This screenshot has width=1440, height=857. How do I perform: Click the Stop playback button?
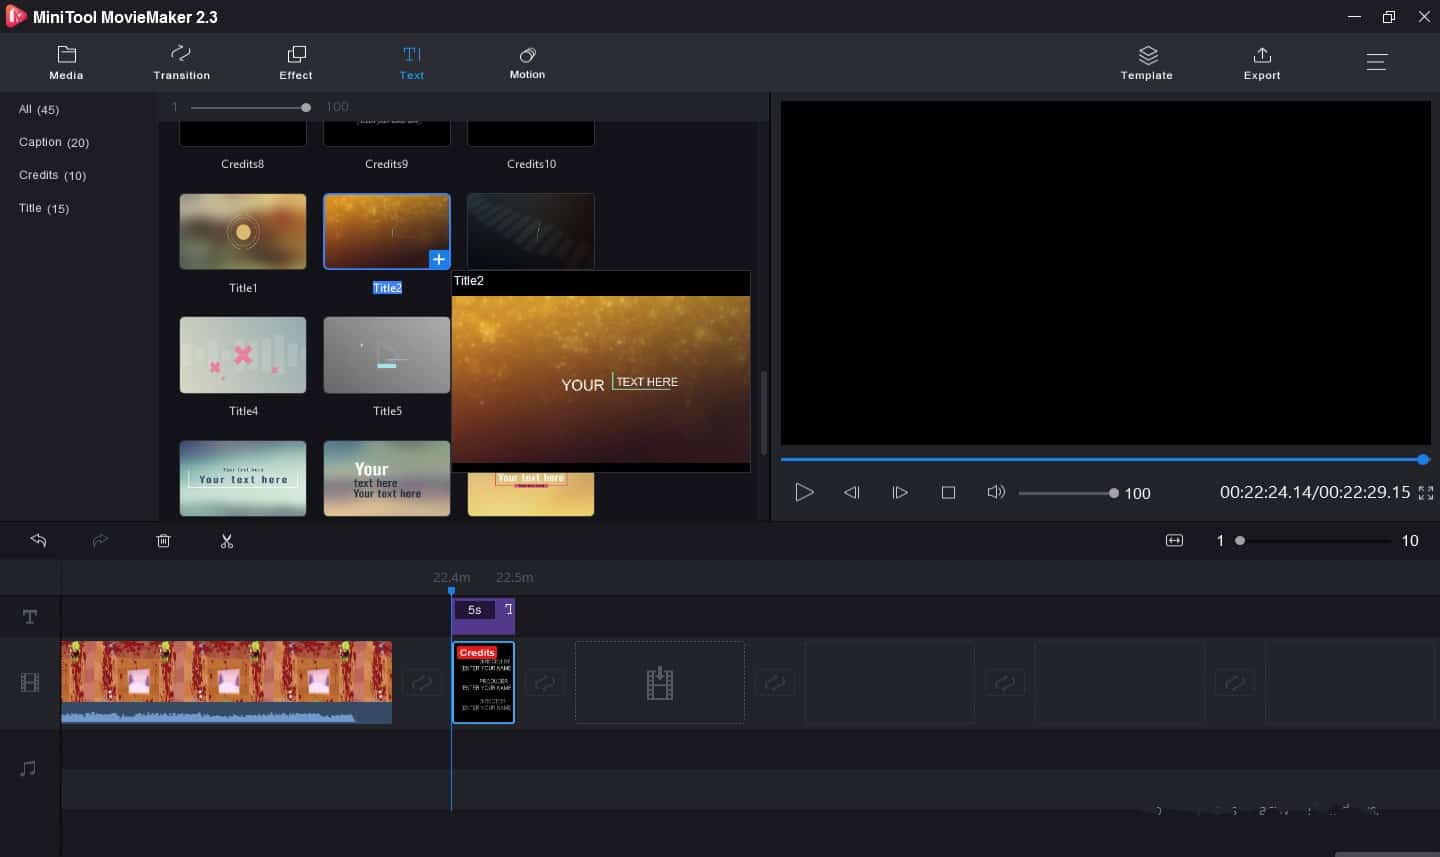(x=948, y=492)
